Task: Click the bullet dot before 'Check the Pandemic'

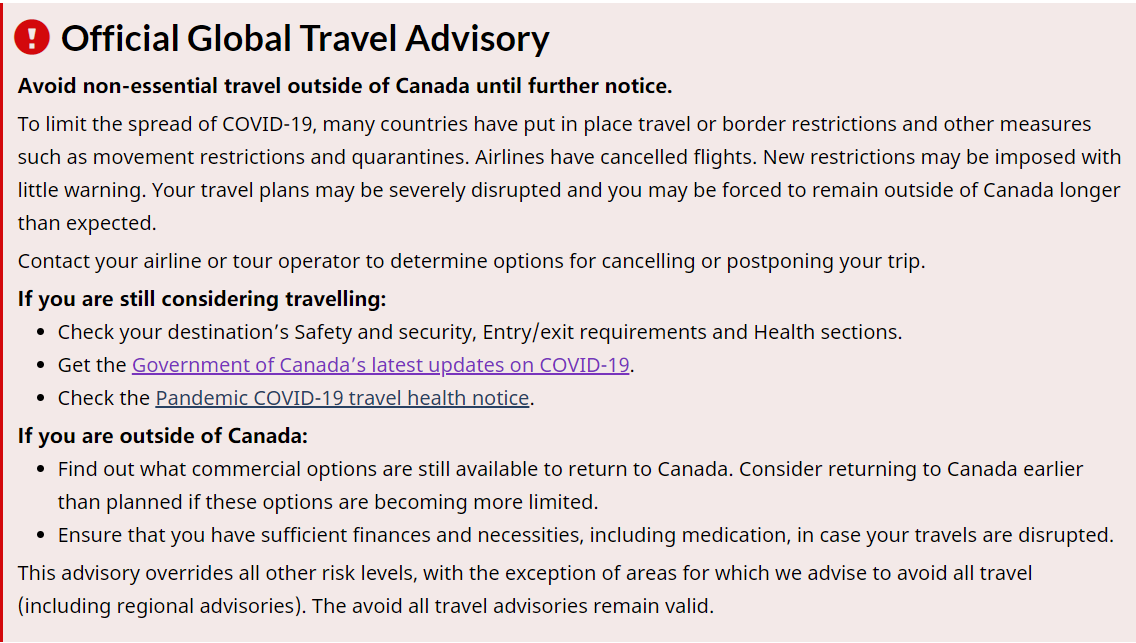Action: click(x=41, y=399)
